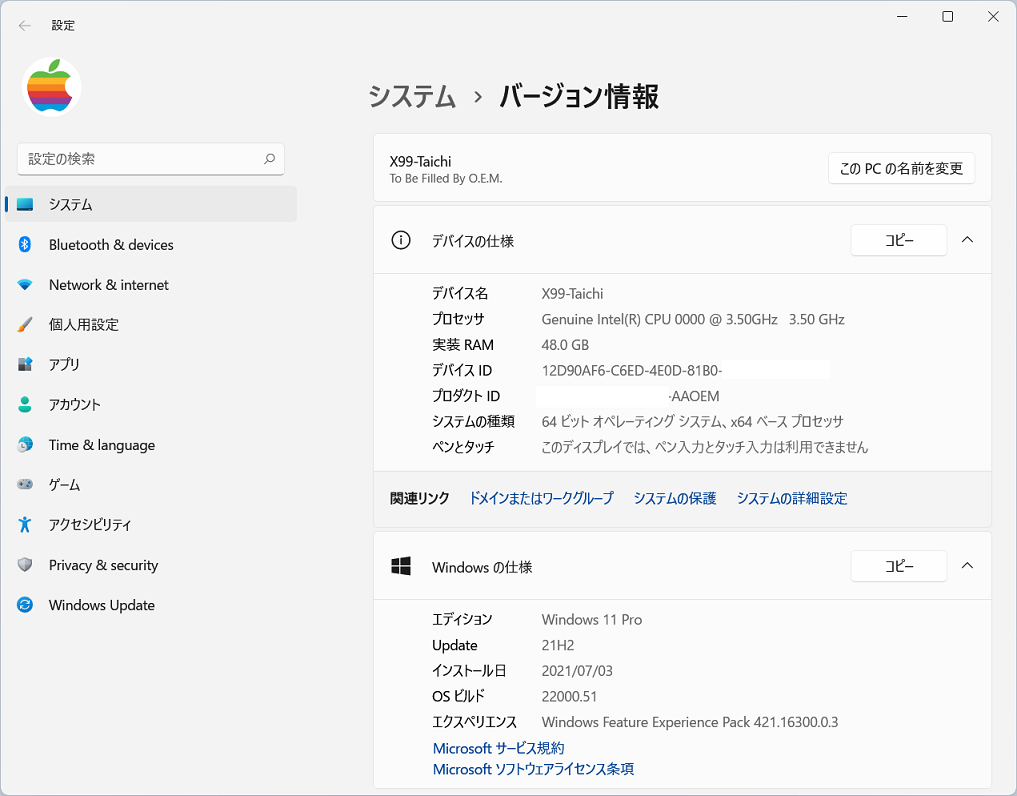Viewport: 1017px width, 796px height.
Task: Open Privacy & security settings
Action: point(151,565)
